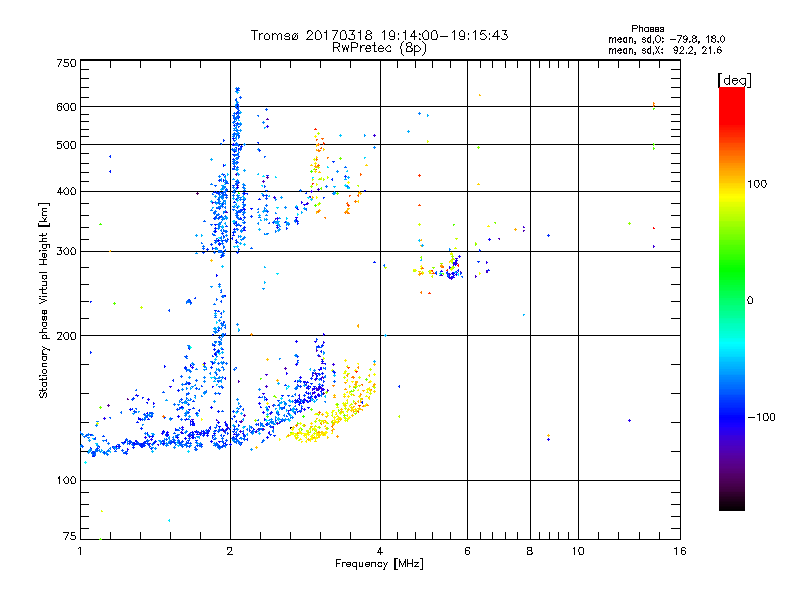
Task: Click the y-axis tick label "75"
Action: (x=70, y=536)
